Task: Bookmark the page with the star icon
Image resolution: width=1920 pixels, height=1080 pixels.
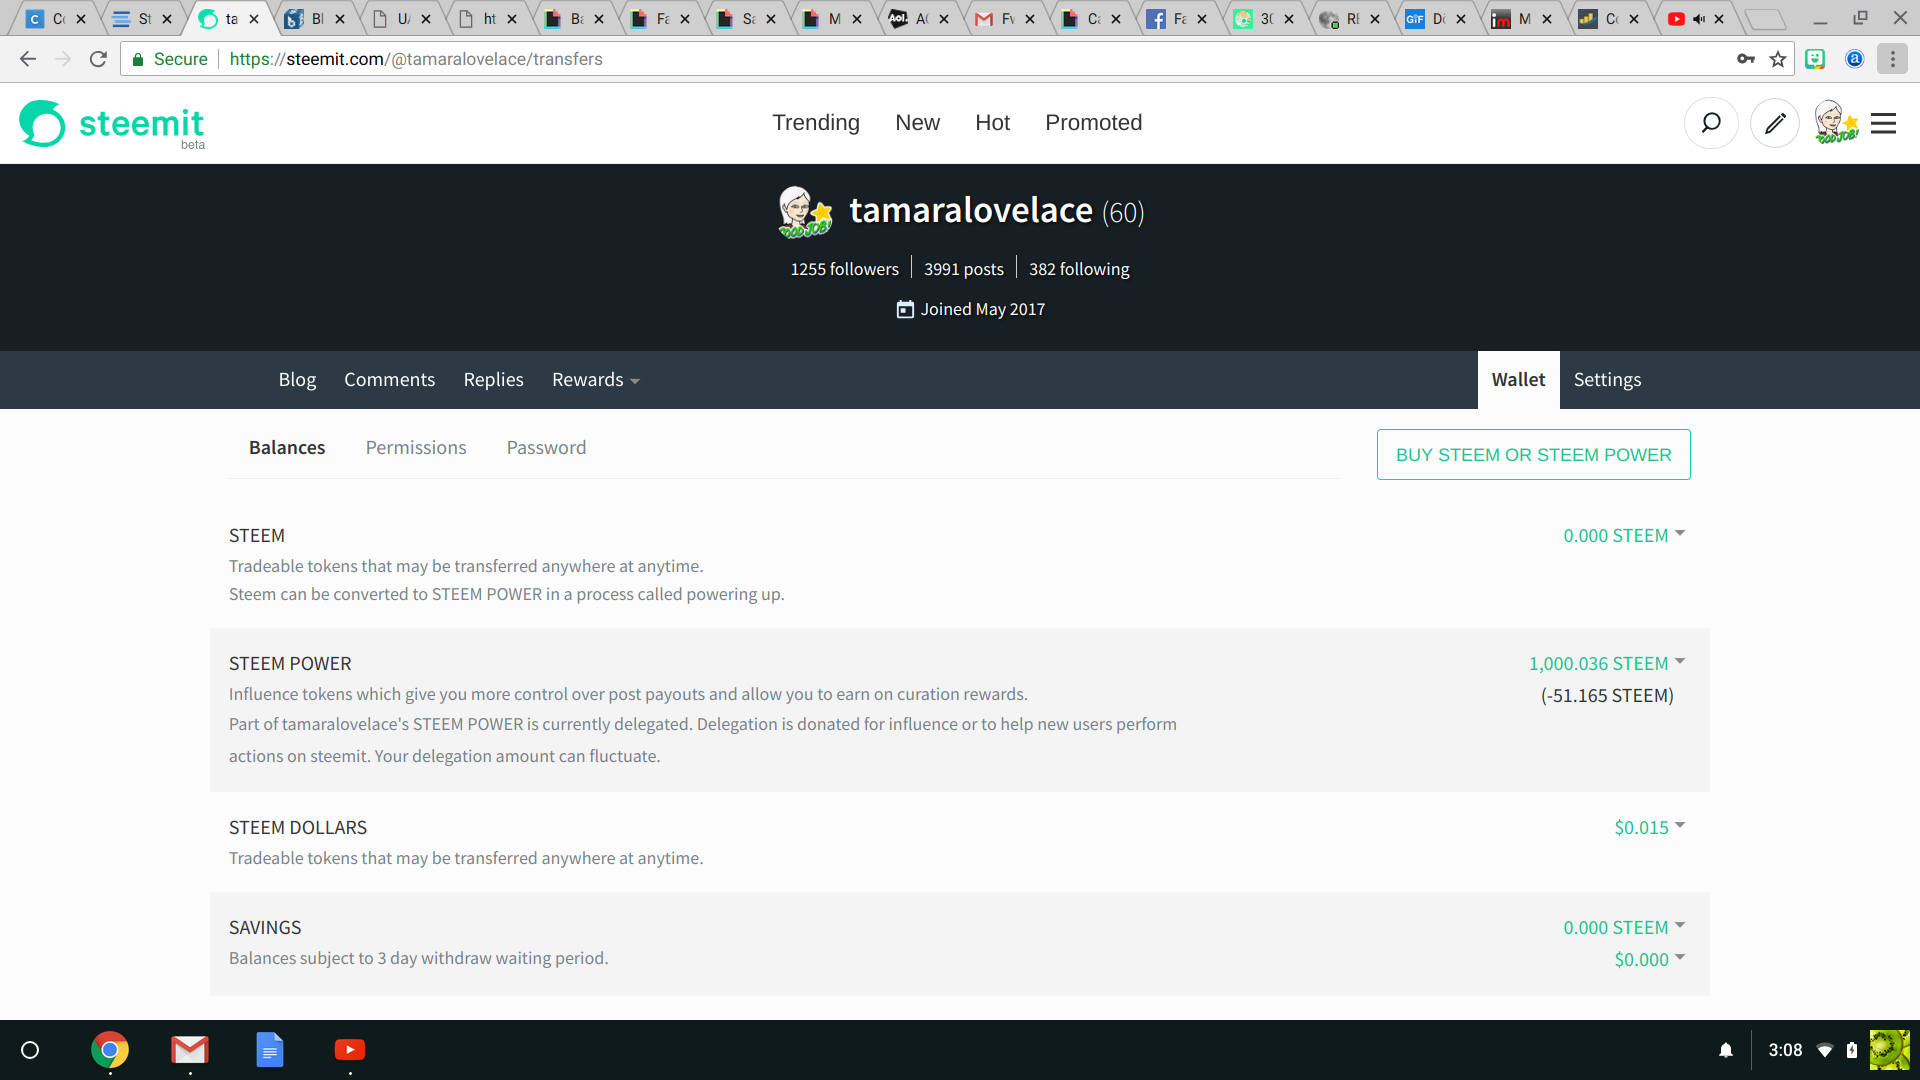Action: [x=1778, y=59]
